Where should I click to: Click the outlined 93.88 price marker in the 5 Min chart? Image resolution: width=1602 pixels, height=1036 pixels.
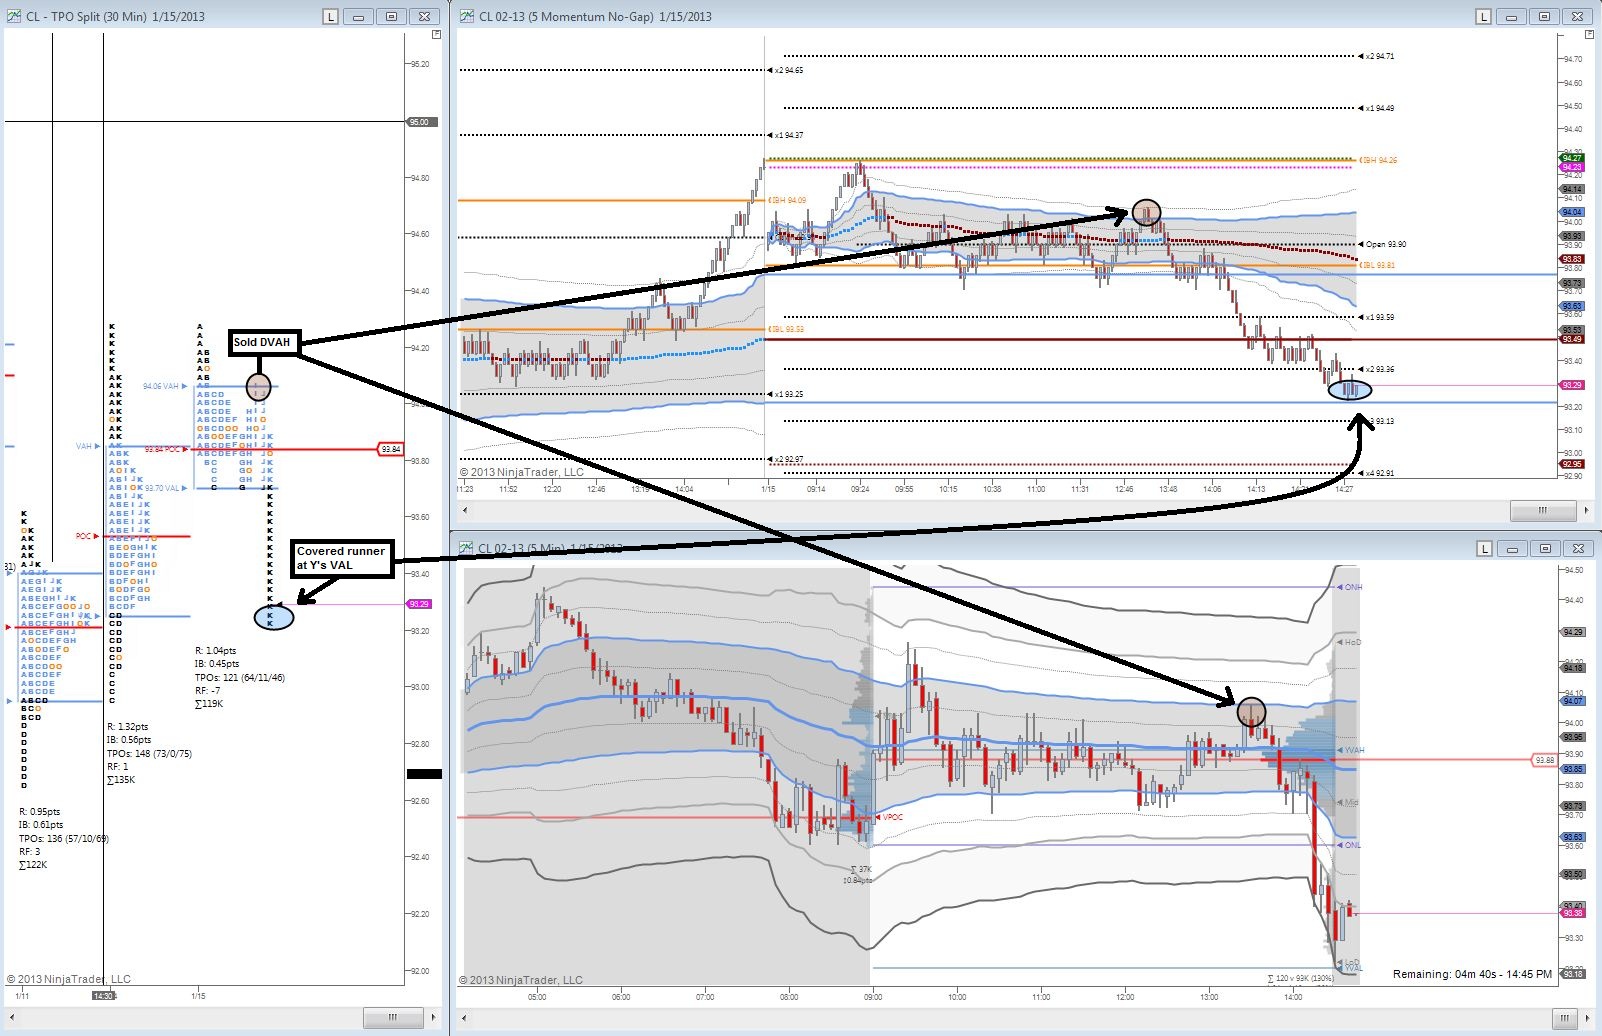[x=1545, y=760]
